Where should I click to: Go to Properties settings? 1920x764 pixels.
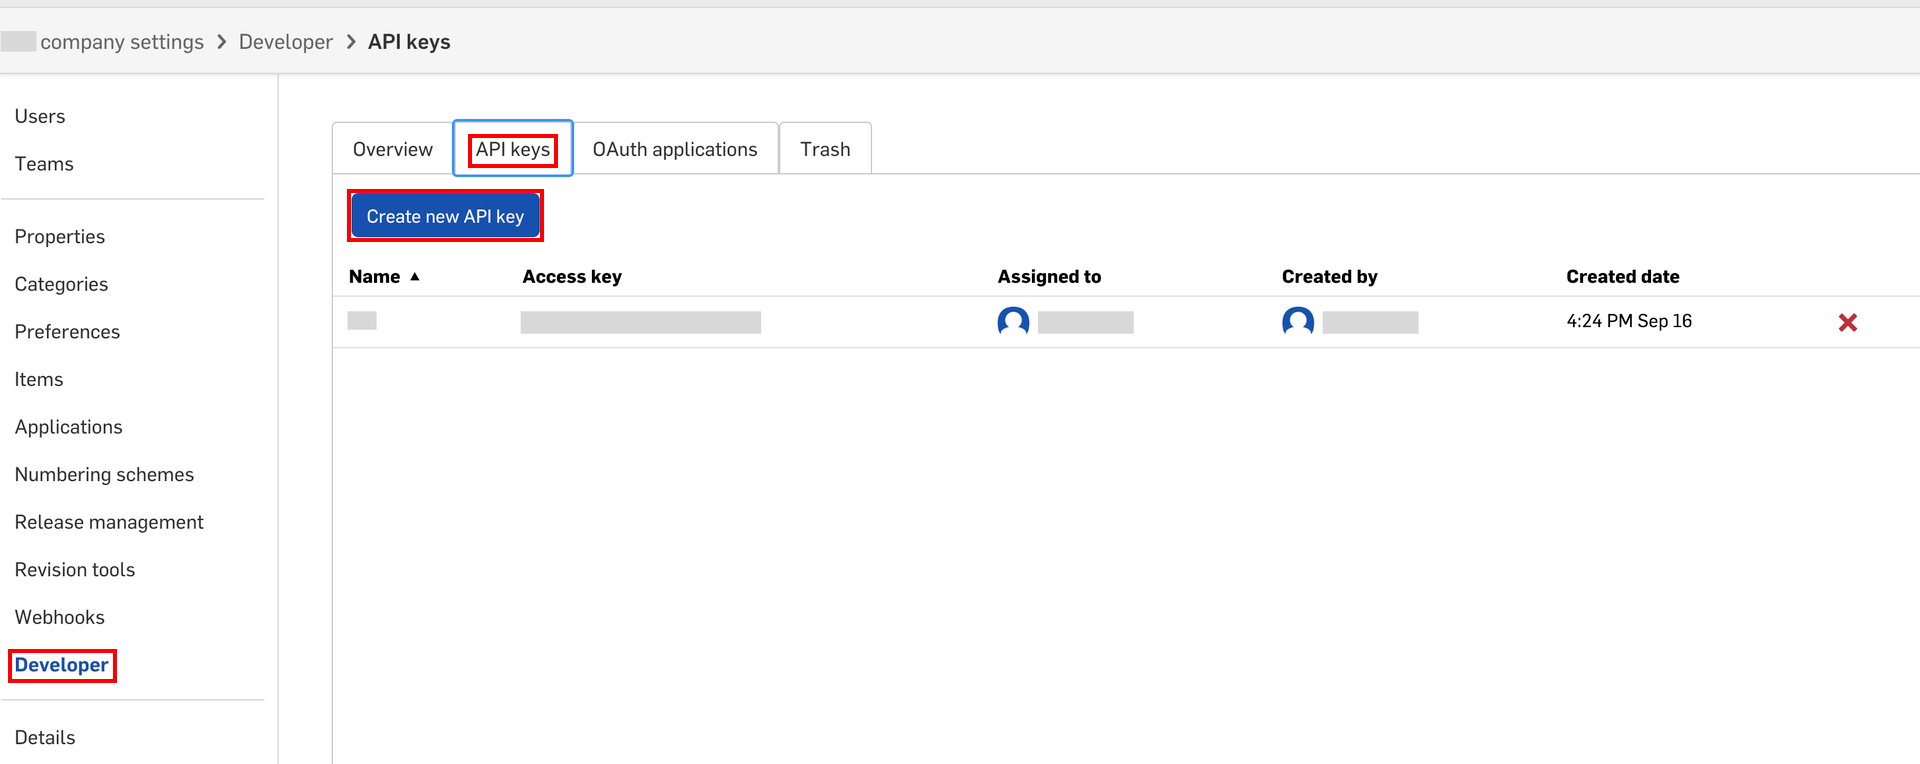[60, 237]
